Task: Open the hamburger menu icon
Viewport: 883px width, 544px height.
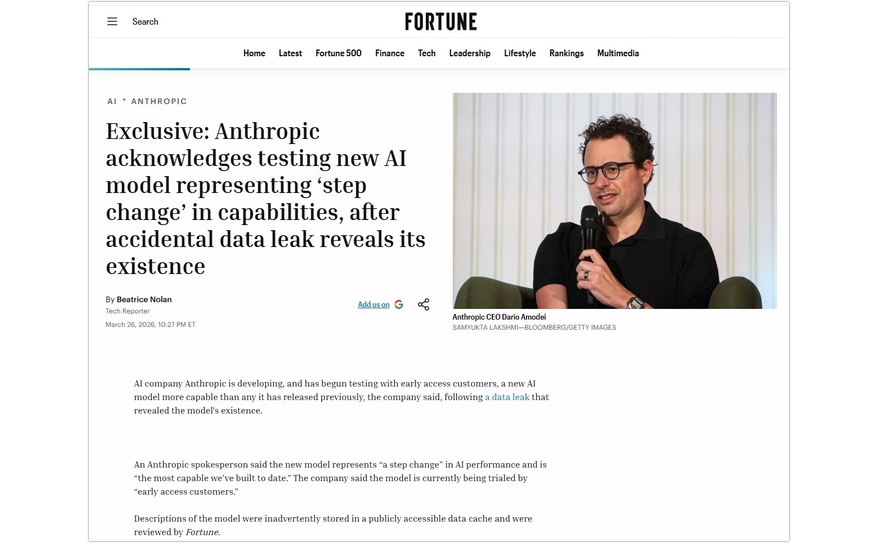Action: click(x=112, y=21)
